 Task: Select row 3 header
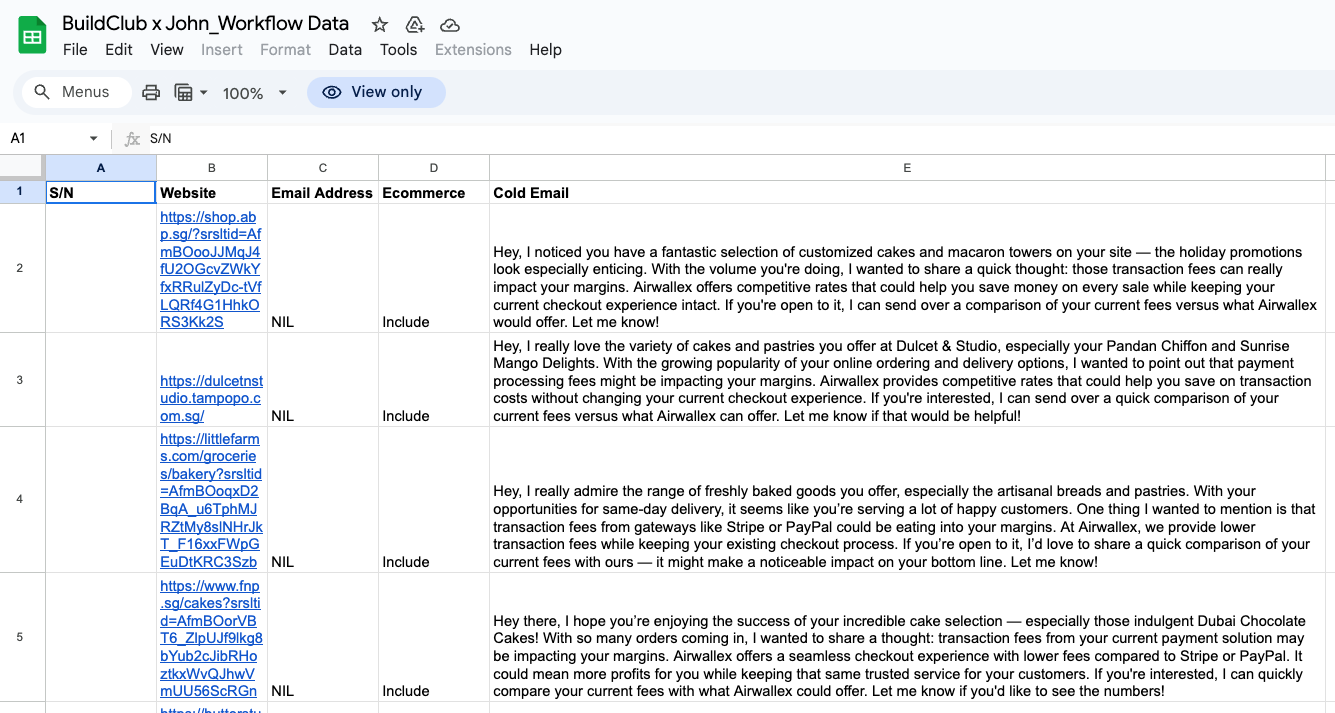coord(23,380)
